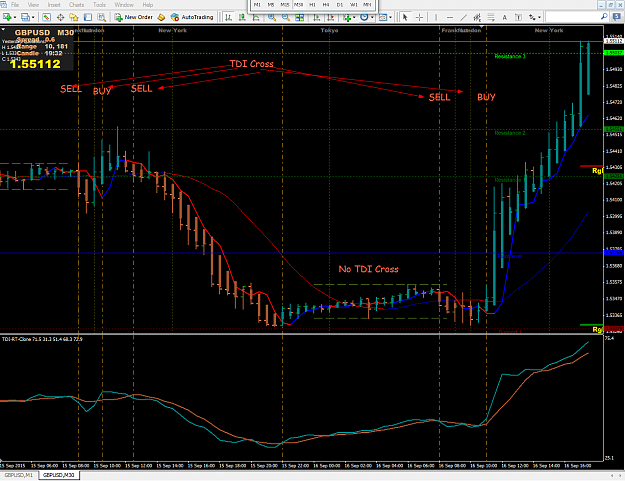This screenshot has width=625, height=481.
Task: Open the Charts menu
Action: [77, 5]
